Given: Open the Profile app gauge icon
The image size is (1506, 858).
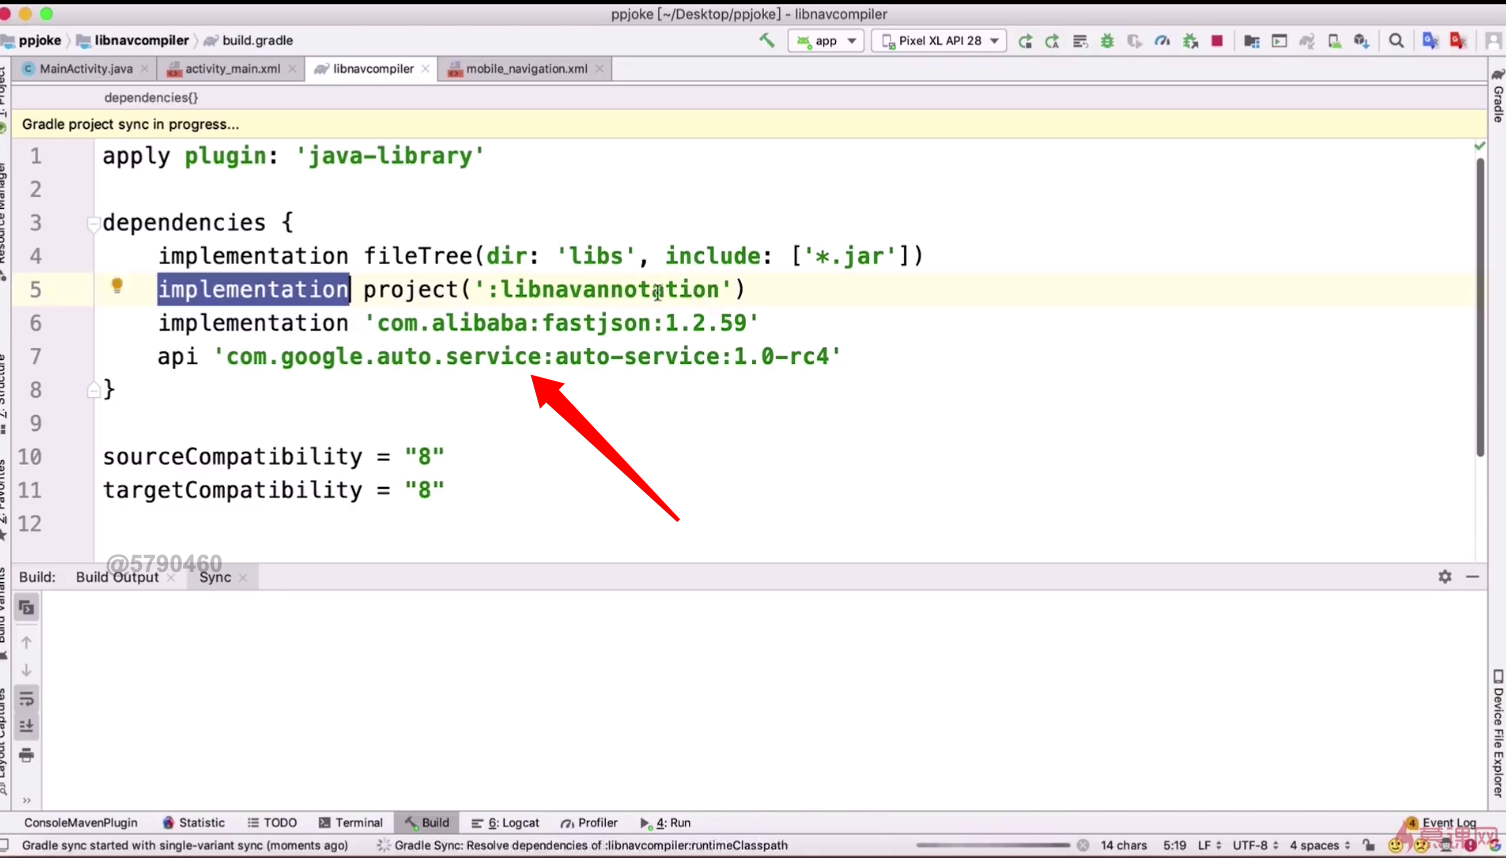Looking at the screenshot, I should [x=1162, y=41].
